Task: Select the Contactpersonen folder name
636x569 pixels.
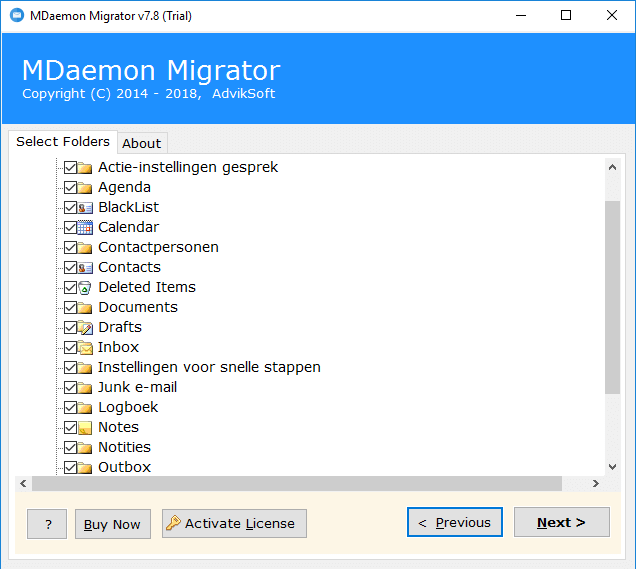Action: (x=159, y=247)
